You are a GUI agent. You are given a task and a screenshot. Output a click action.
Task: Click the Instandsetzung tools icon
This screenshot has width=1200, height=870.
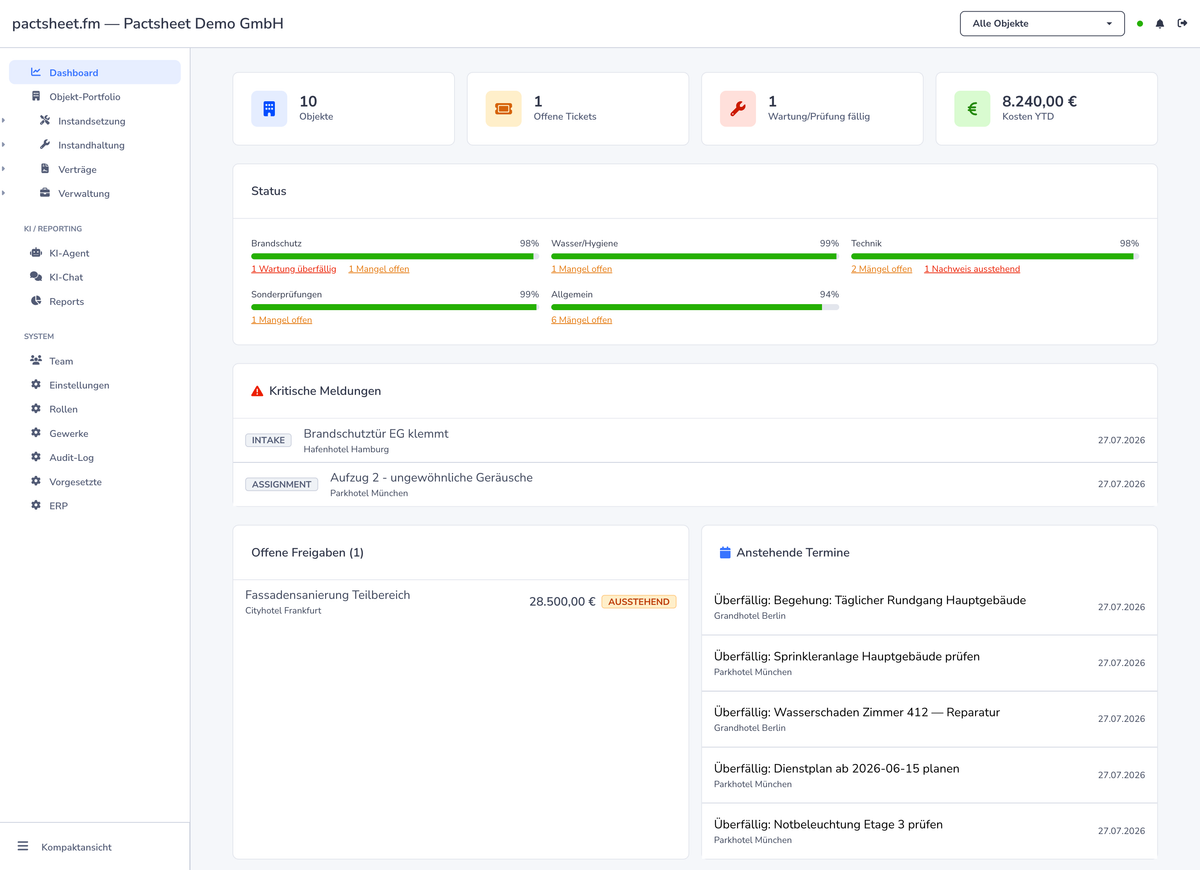45,121
